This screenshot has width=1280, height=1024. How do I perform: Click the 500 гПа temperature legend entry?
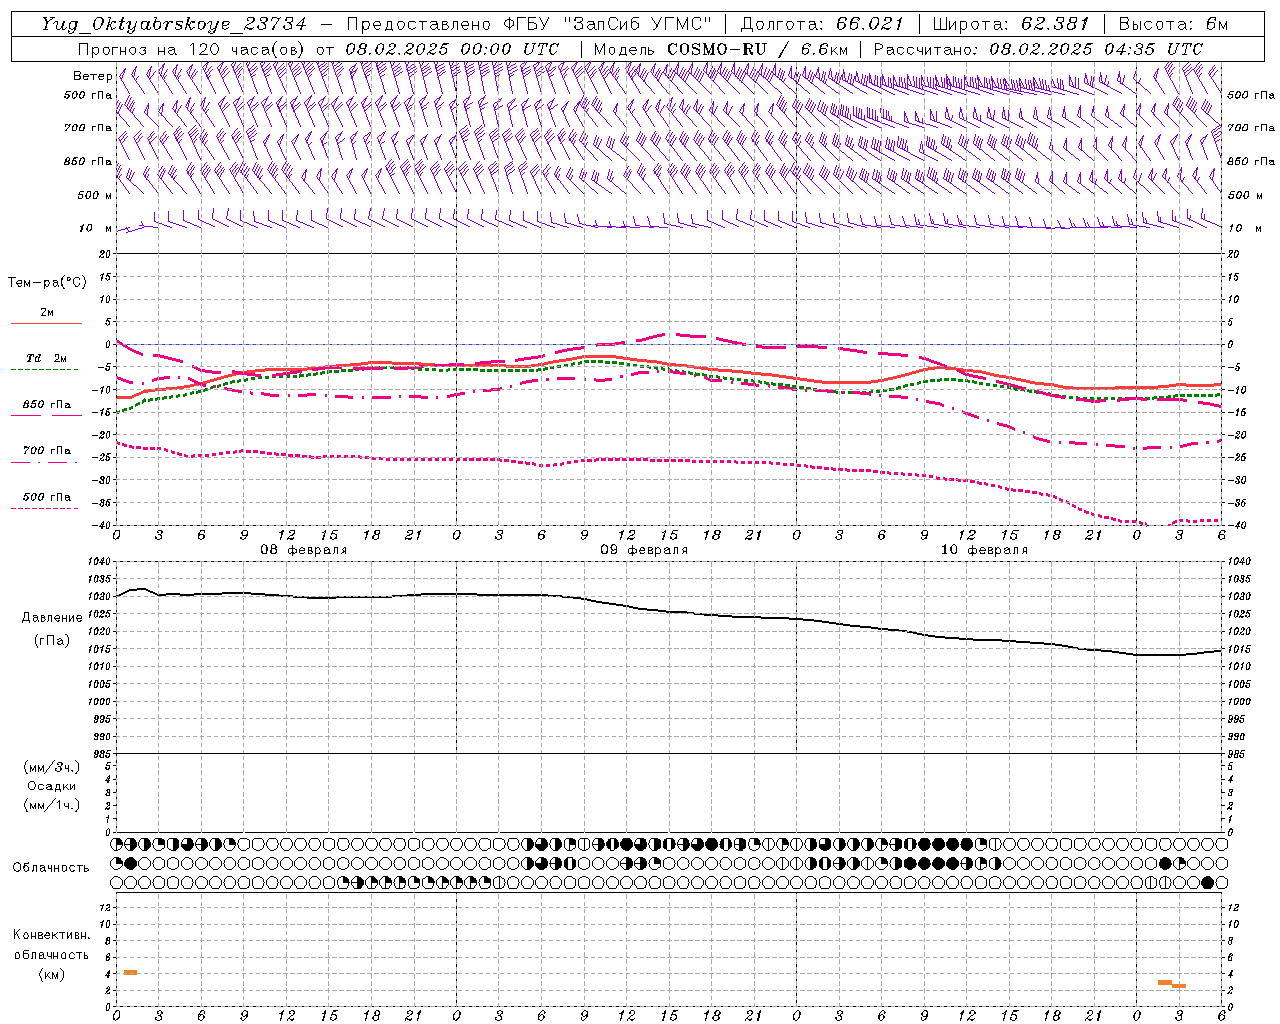[x=47, y=497]
